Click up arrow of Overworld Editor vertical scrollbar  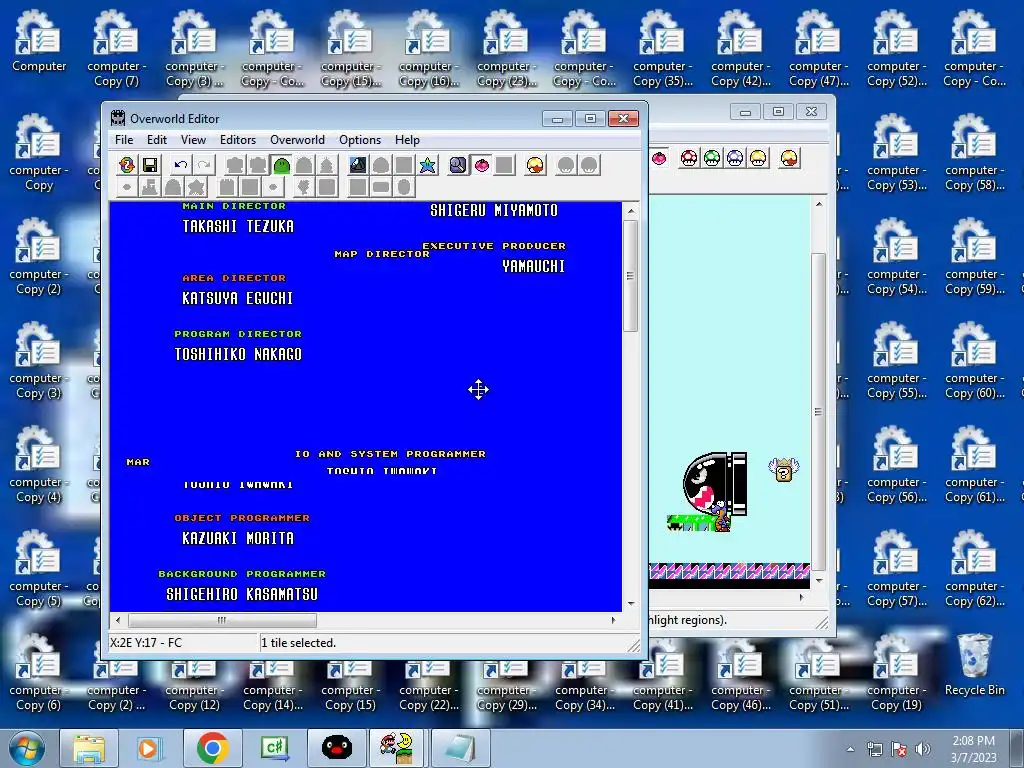coord(631,211)
